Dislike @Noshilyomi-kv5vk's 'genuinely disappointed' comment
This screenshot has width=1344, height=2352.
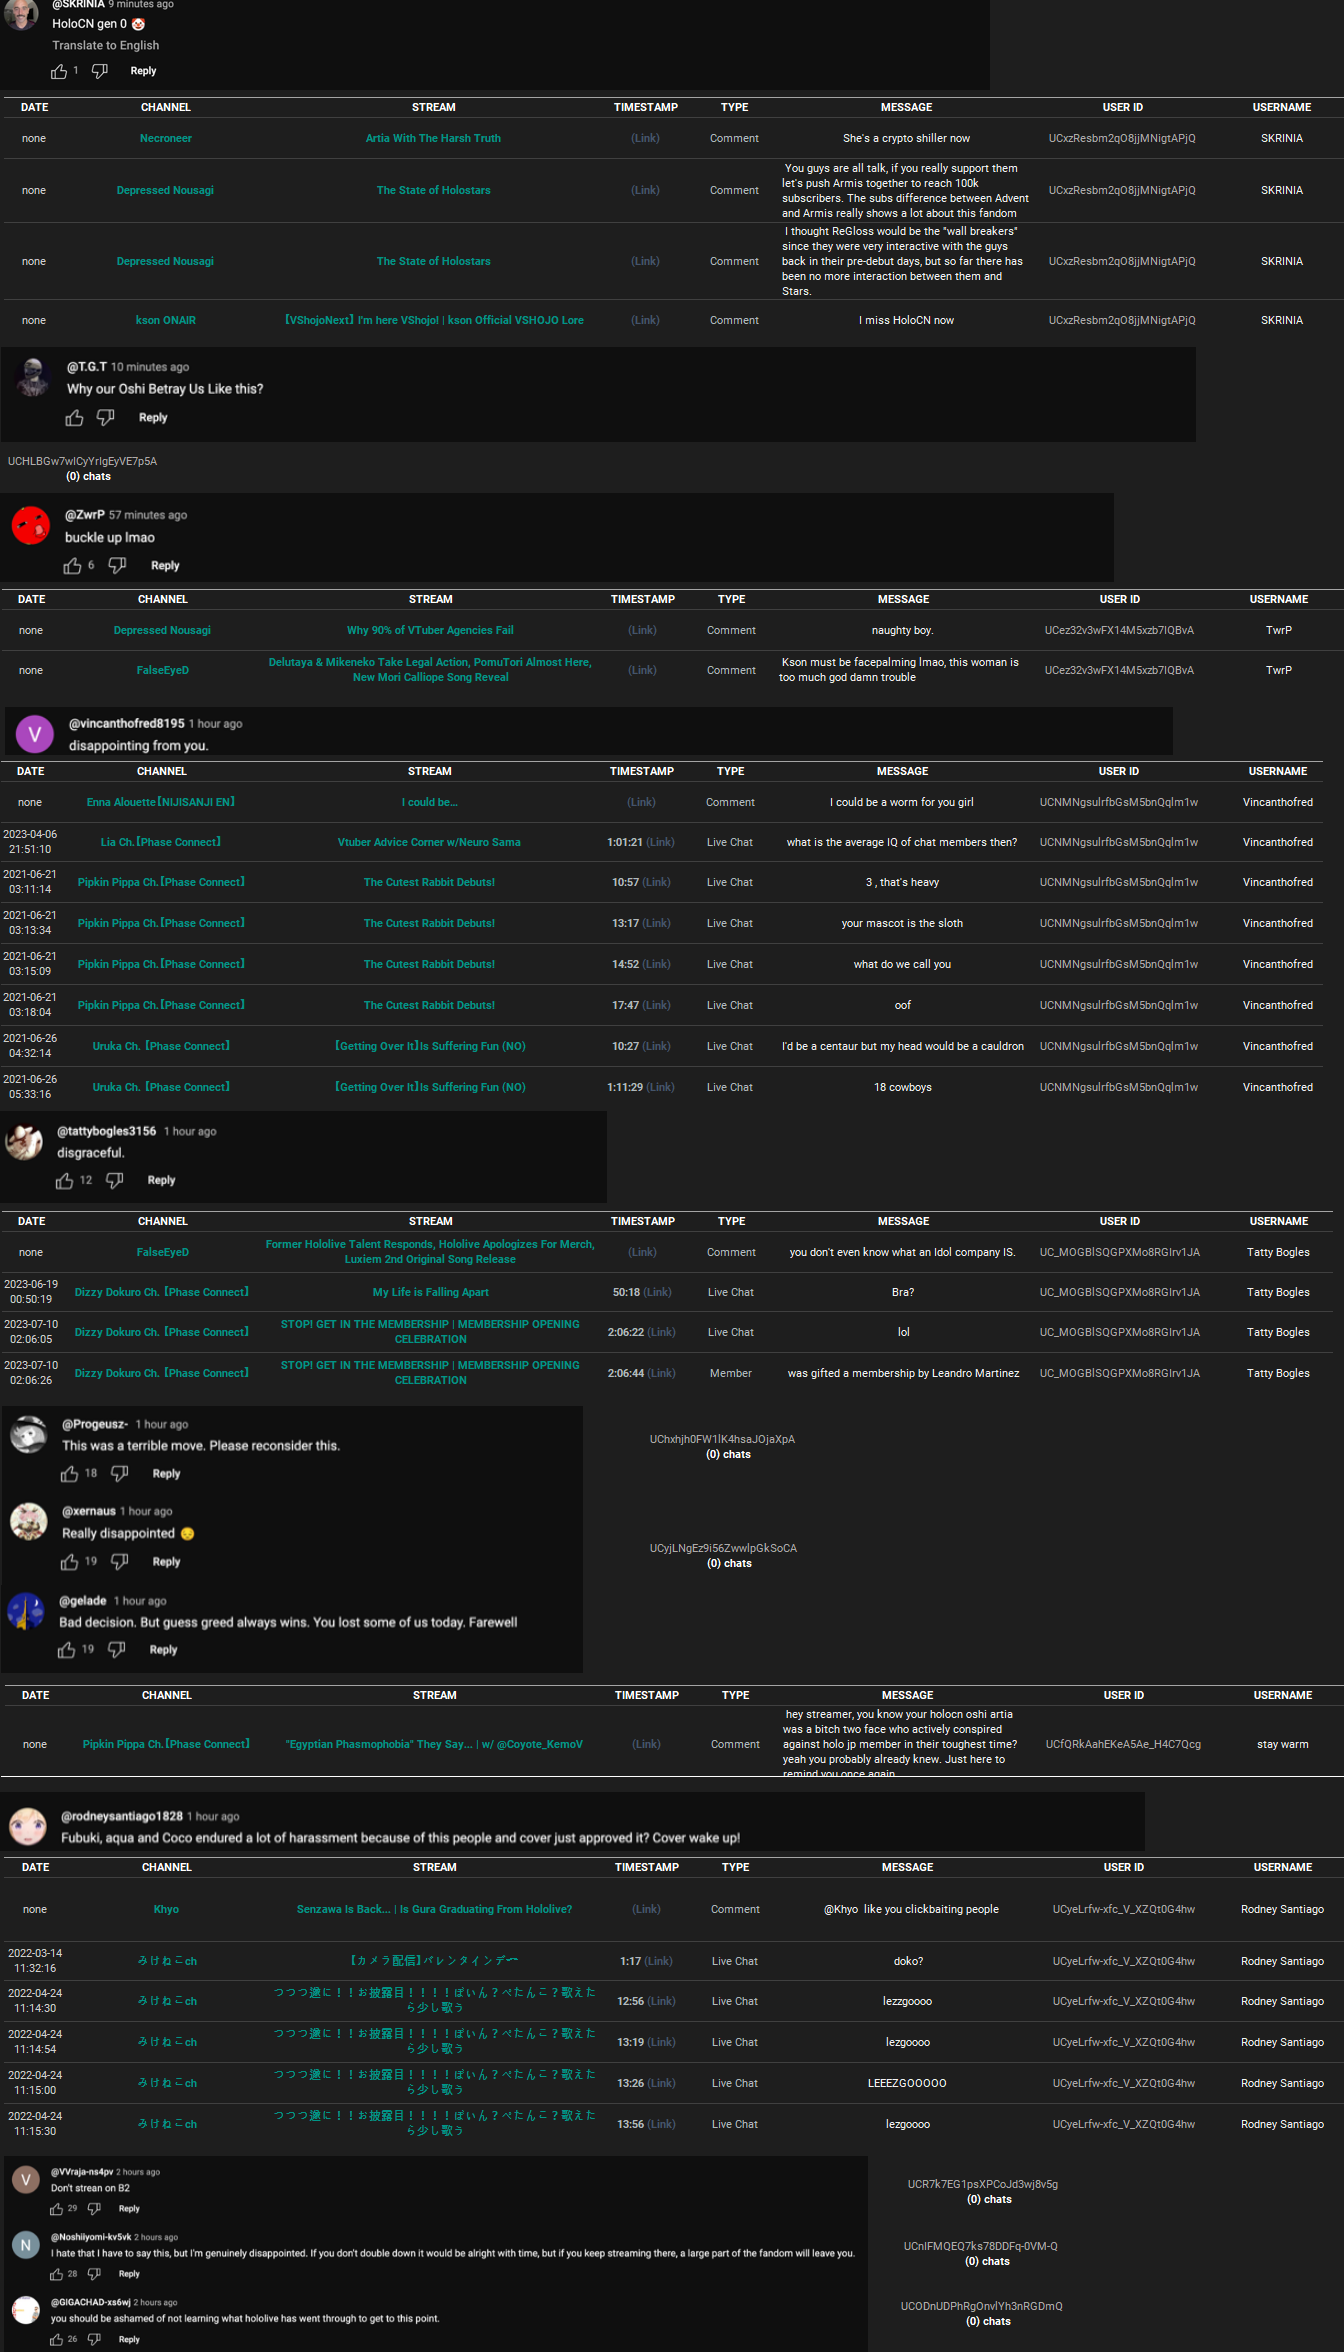[94, 2274]
